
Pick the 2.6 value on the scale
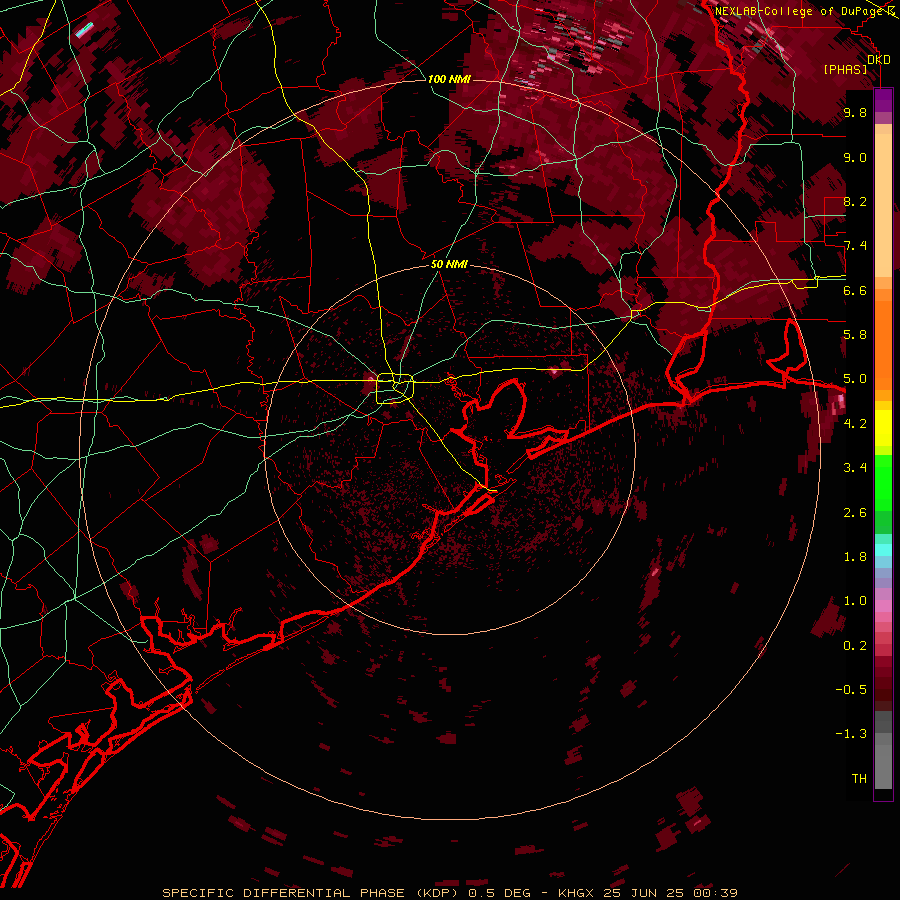pyautogui.click(x=855, y=512)
